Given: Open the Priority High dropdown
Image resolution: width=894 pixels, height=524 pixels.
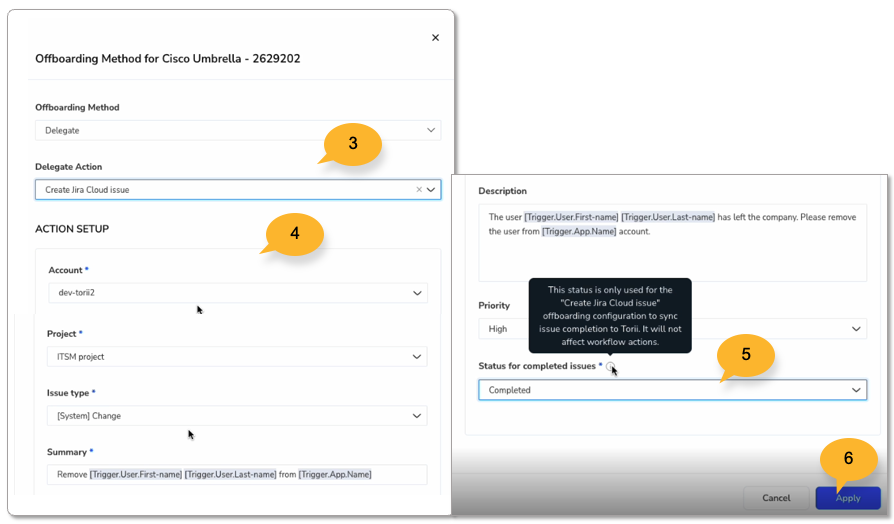Looking at the screenshot, I should point(672,329).
